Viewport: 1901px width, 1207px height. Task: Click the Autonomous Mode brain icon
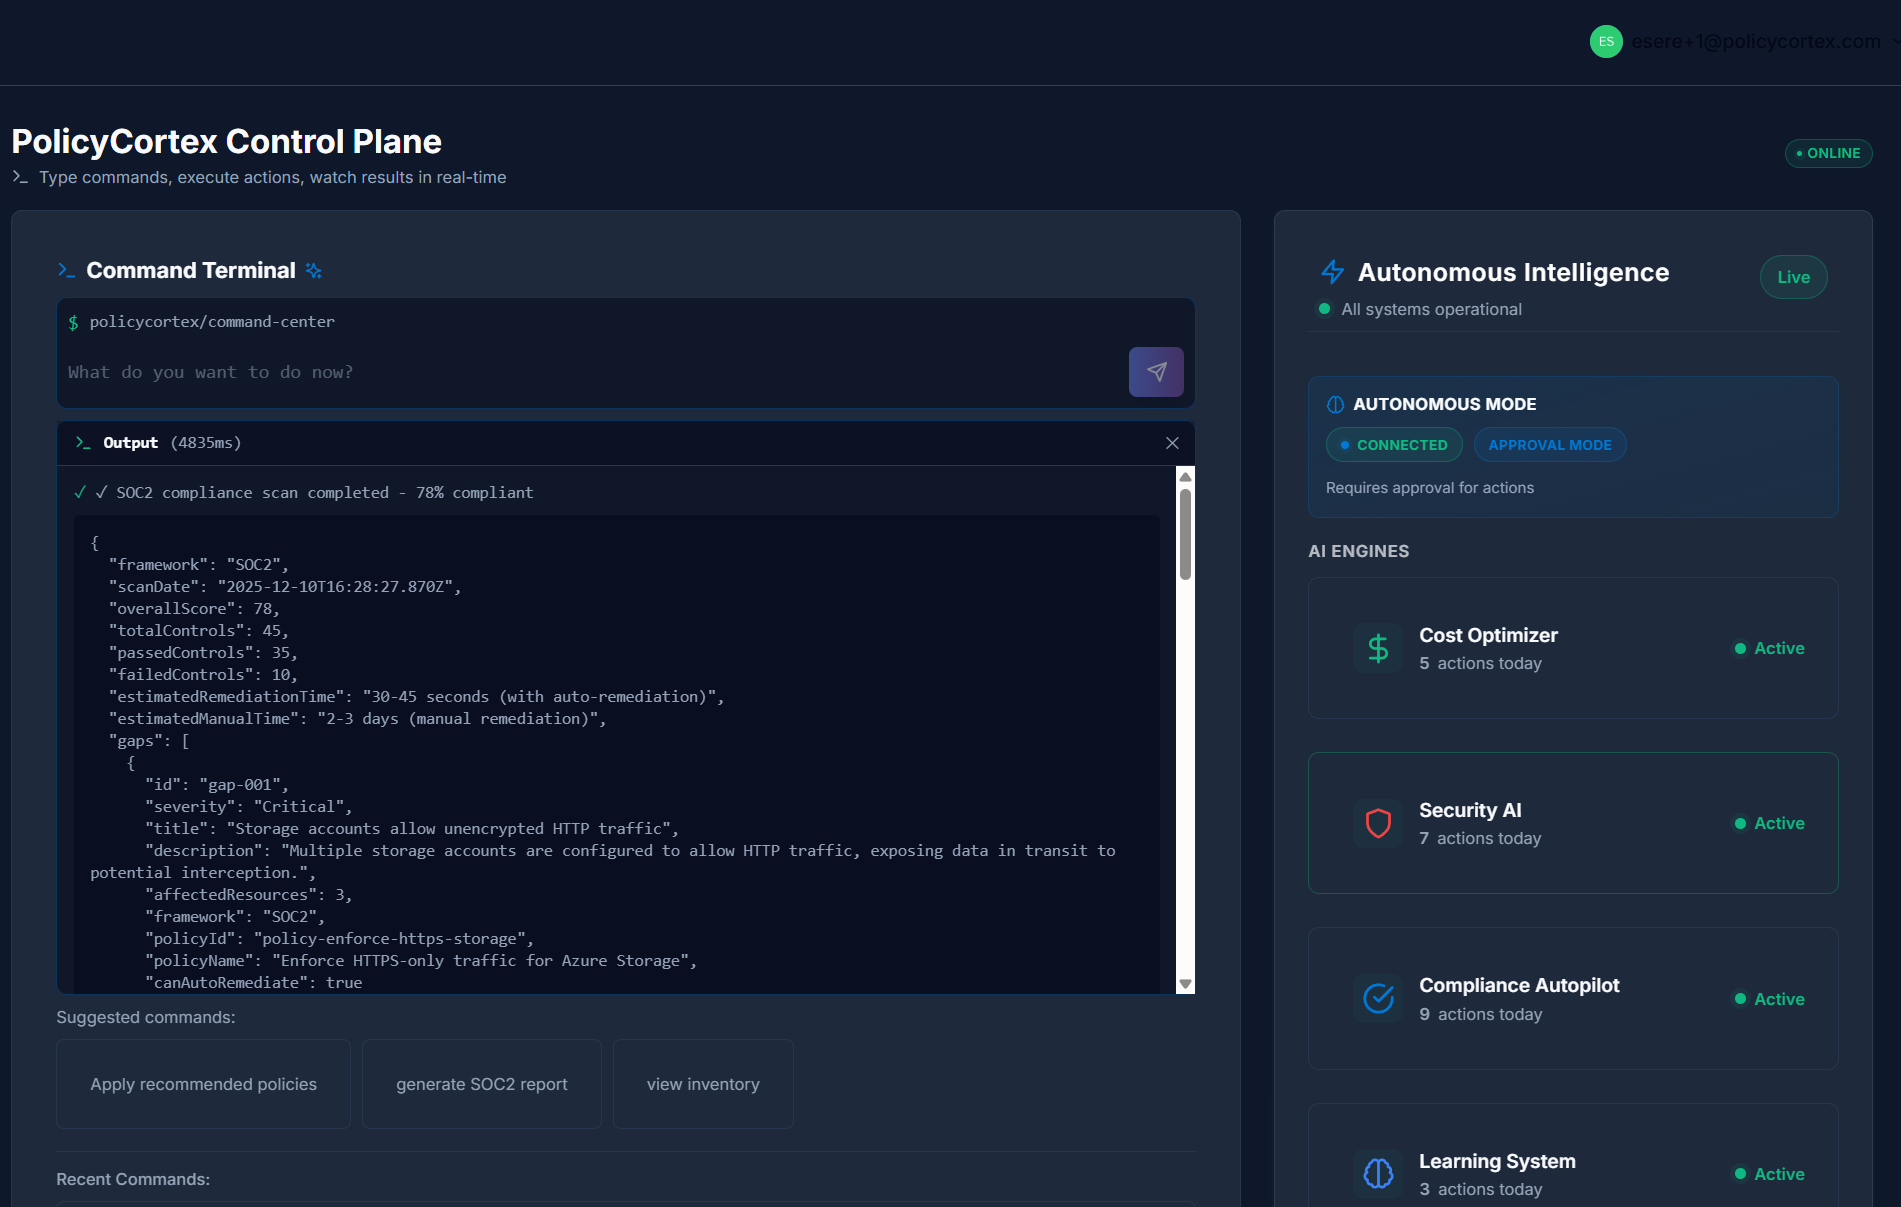[1335, 404]
